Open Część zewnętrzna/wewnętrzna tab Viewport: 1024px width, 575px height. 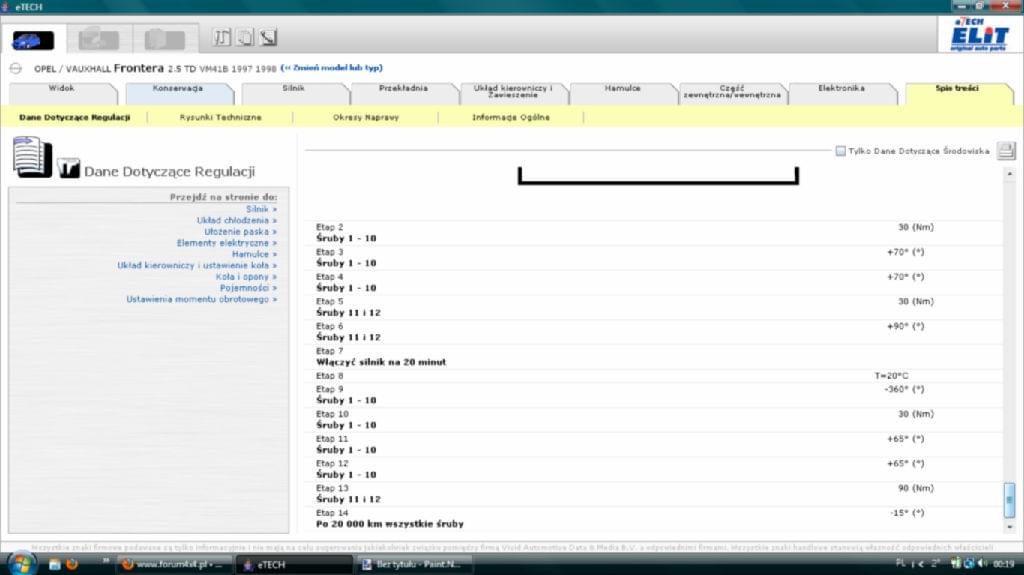pyautogui.click(x=732, y=93)
